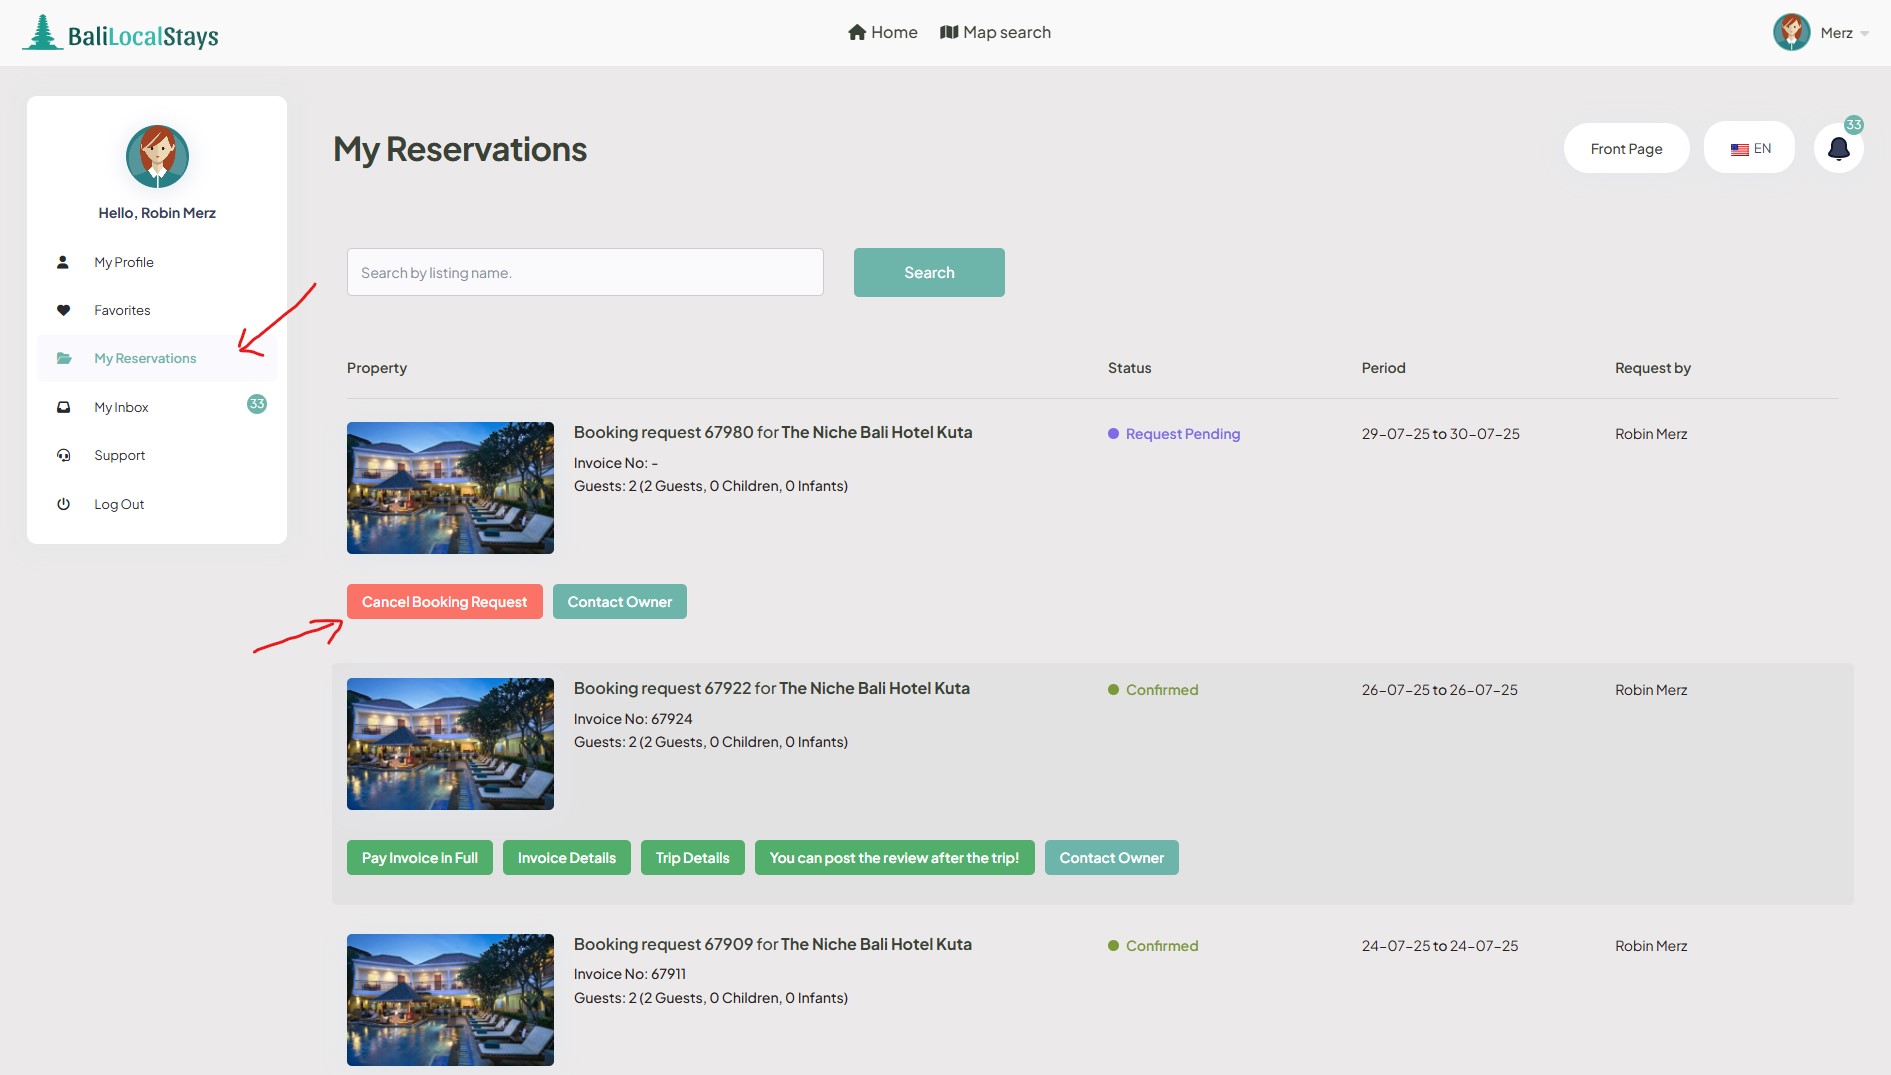Click Invoice No: 67911 text

click(630, 974)
